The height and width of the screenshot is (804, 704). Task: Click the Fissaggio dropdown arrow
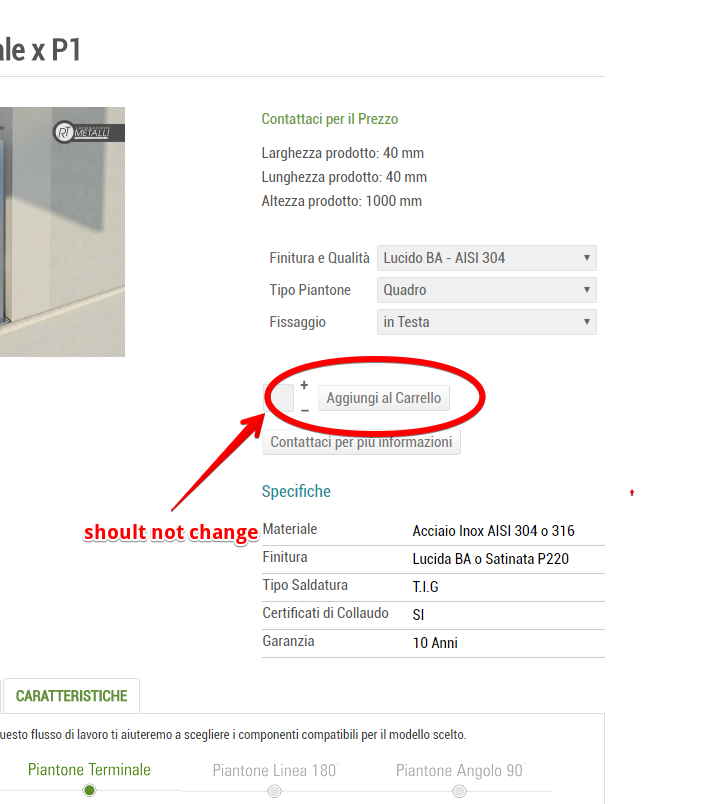tap(587, 322)
